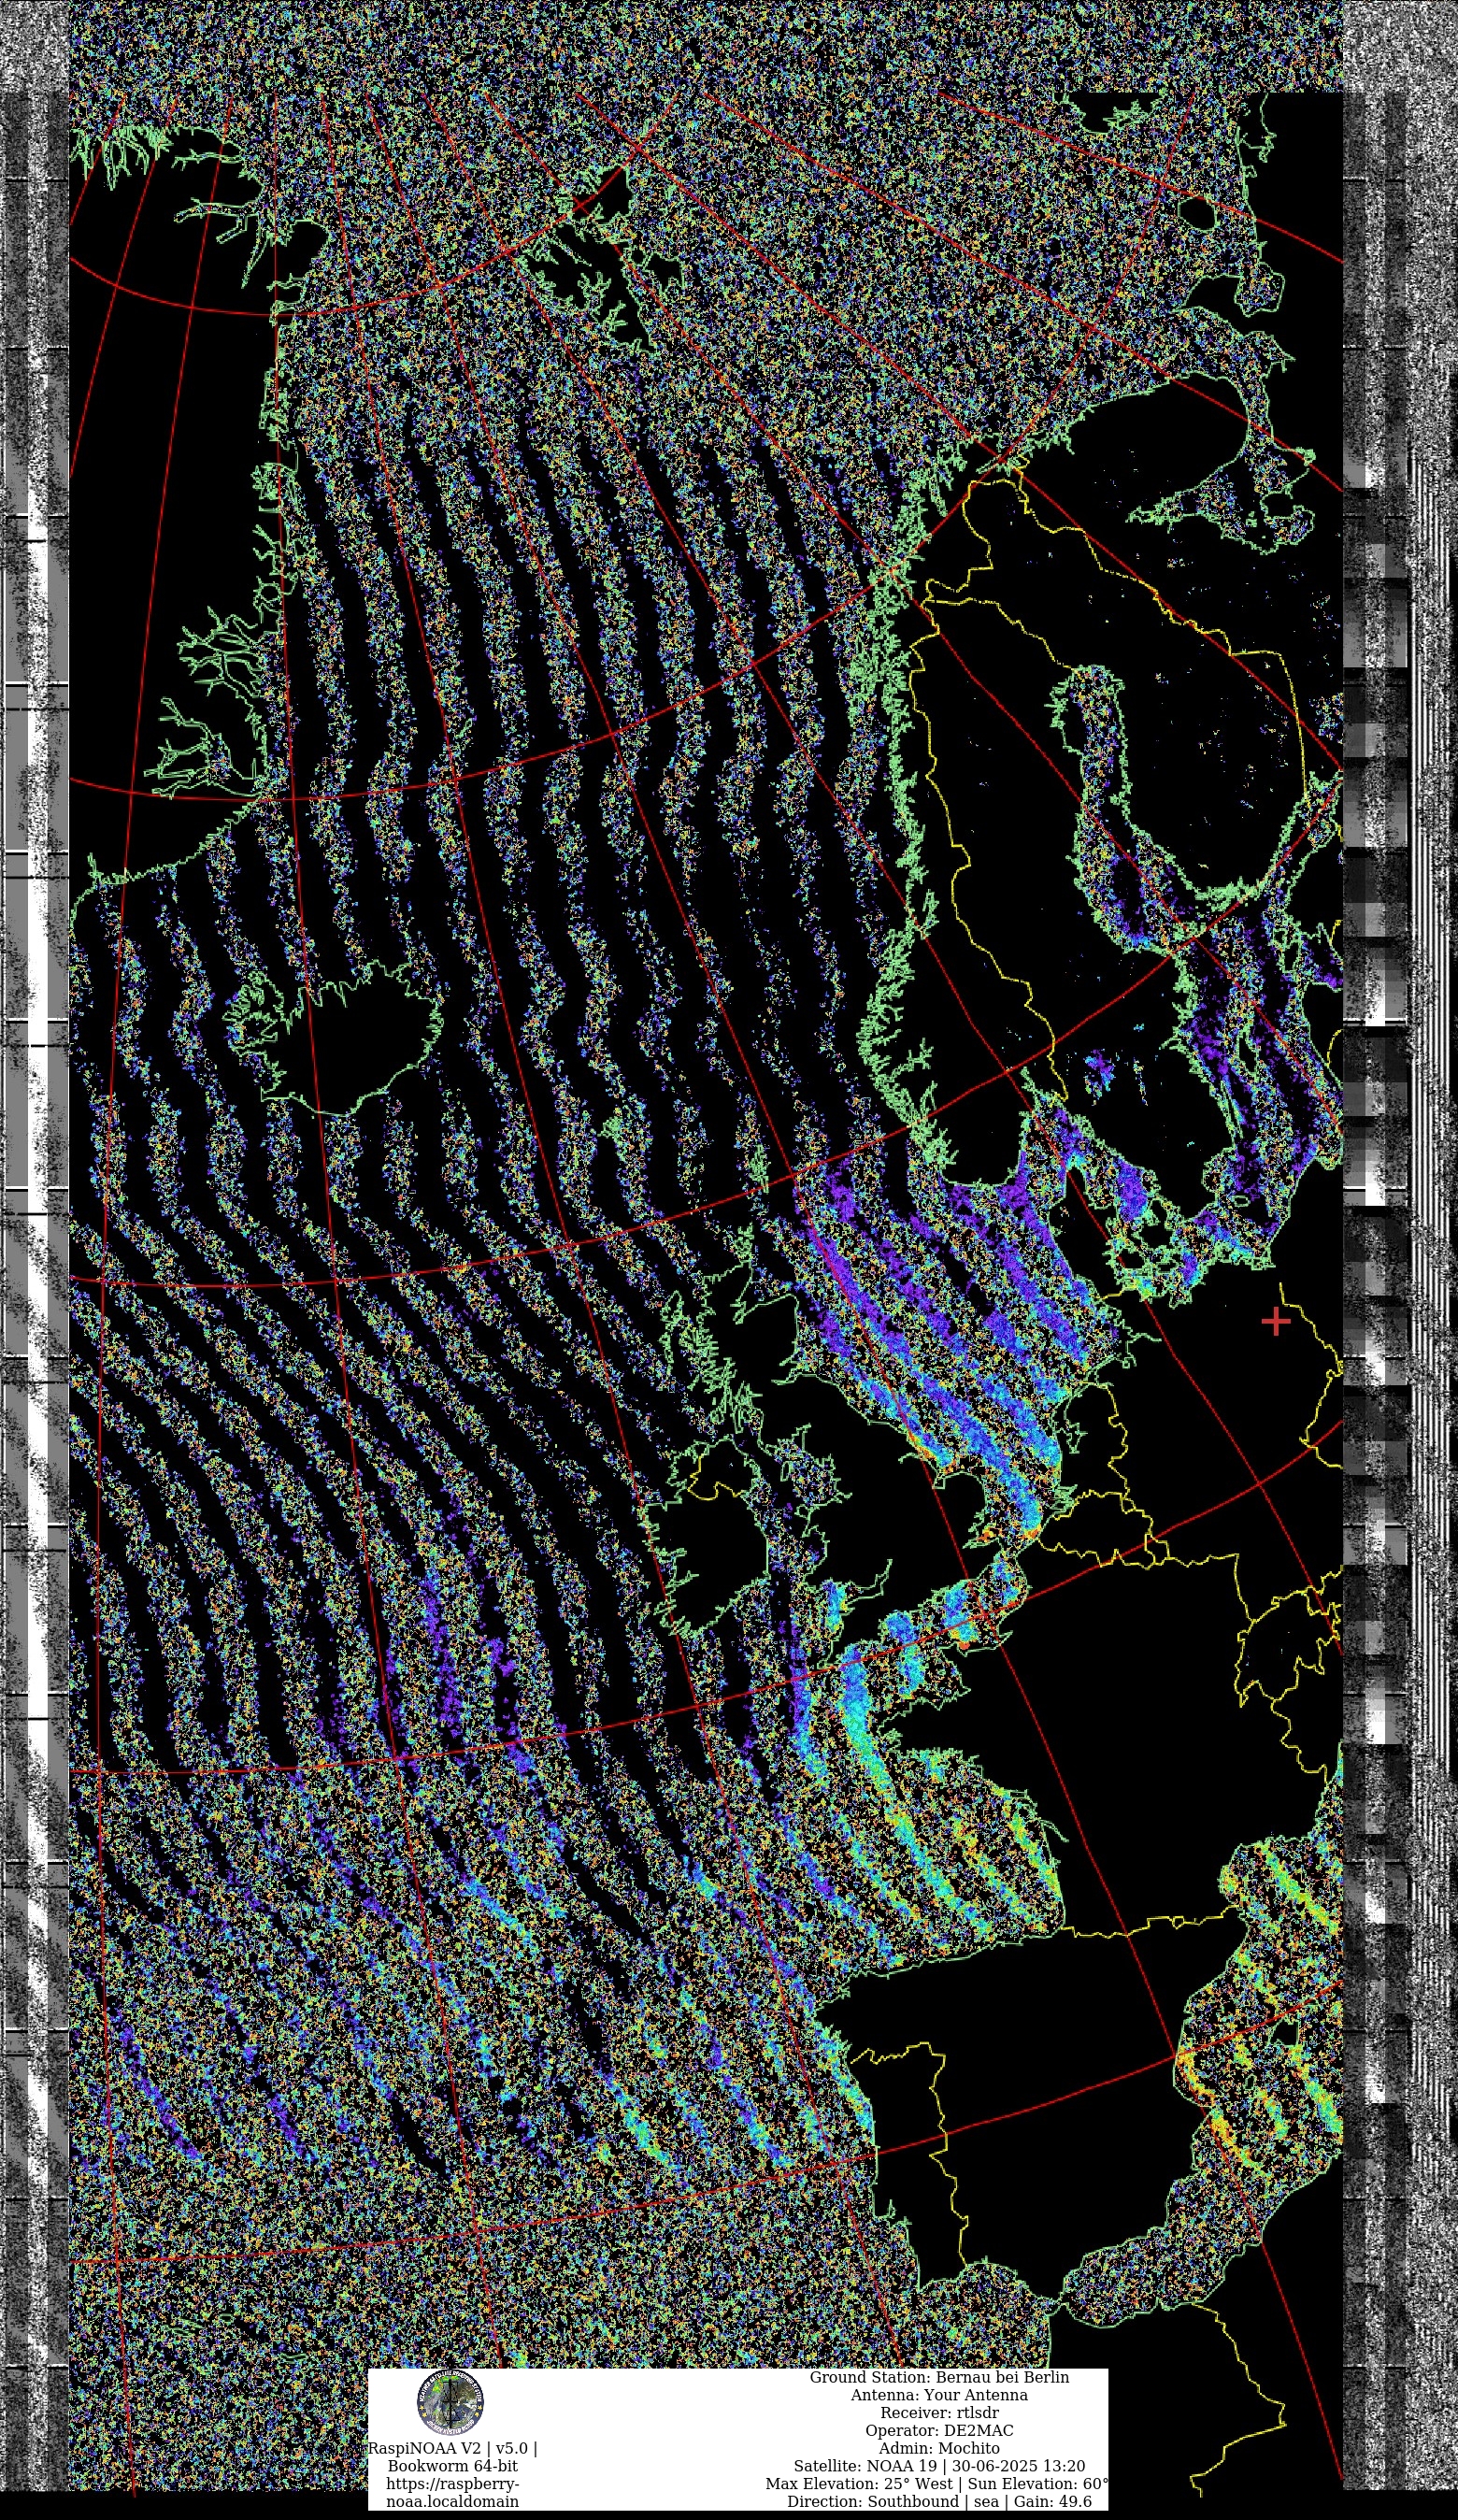Screen dimensions: 1458x2520
Task: Click the 'Operator: DE2MAC' line
Action: point(939,2430)
